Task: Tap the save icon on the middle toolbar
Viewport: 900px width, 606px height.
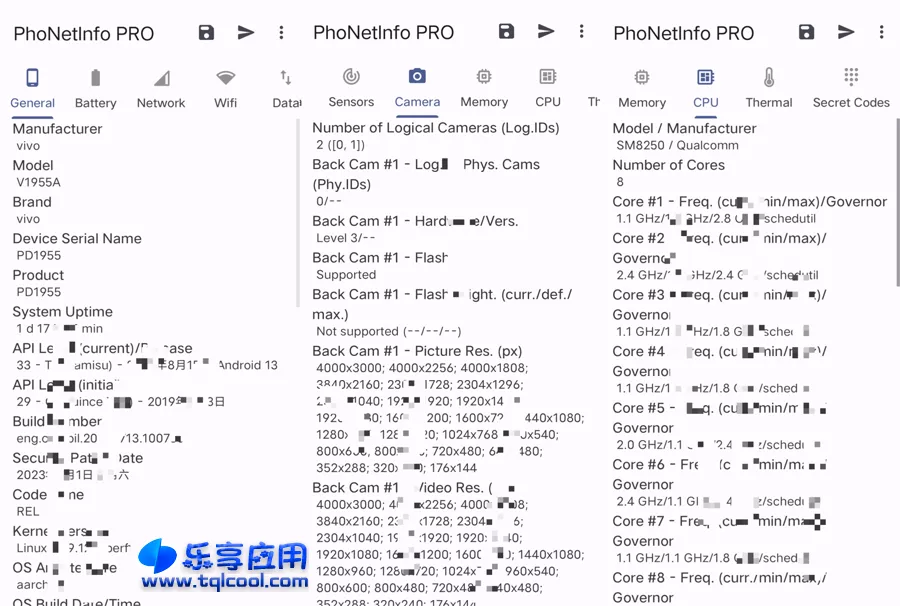Action: click(506, 32)
